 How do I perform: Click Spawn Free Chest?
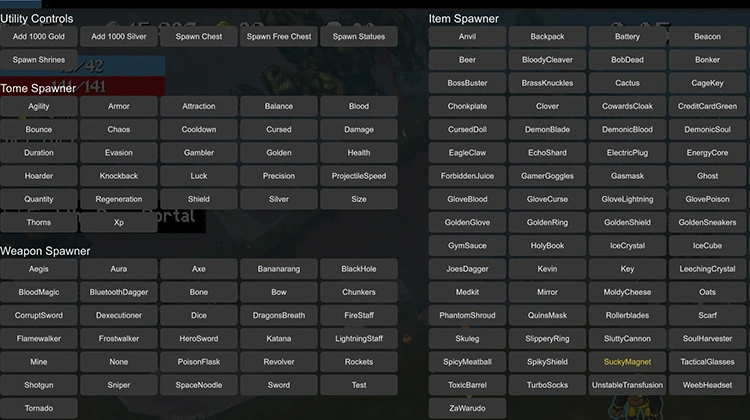tap(279, 36)
